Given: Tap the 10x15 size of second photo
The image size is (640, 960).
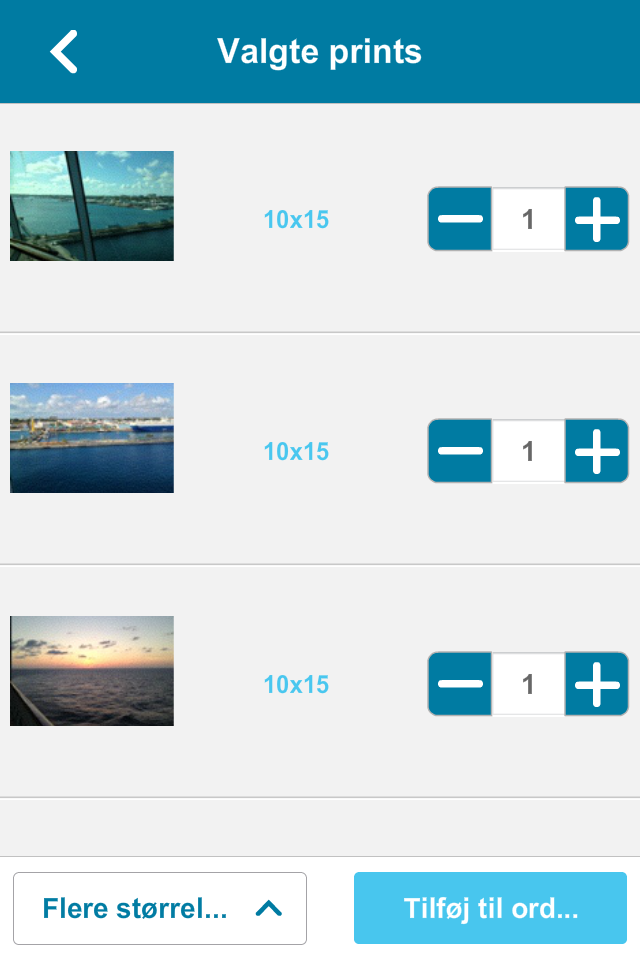Looking at the screenshot, I should (296, 451).
